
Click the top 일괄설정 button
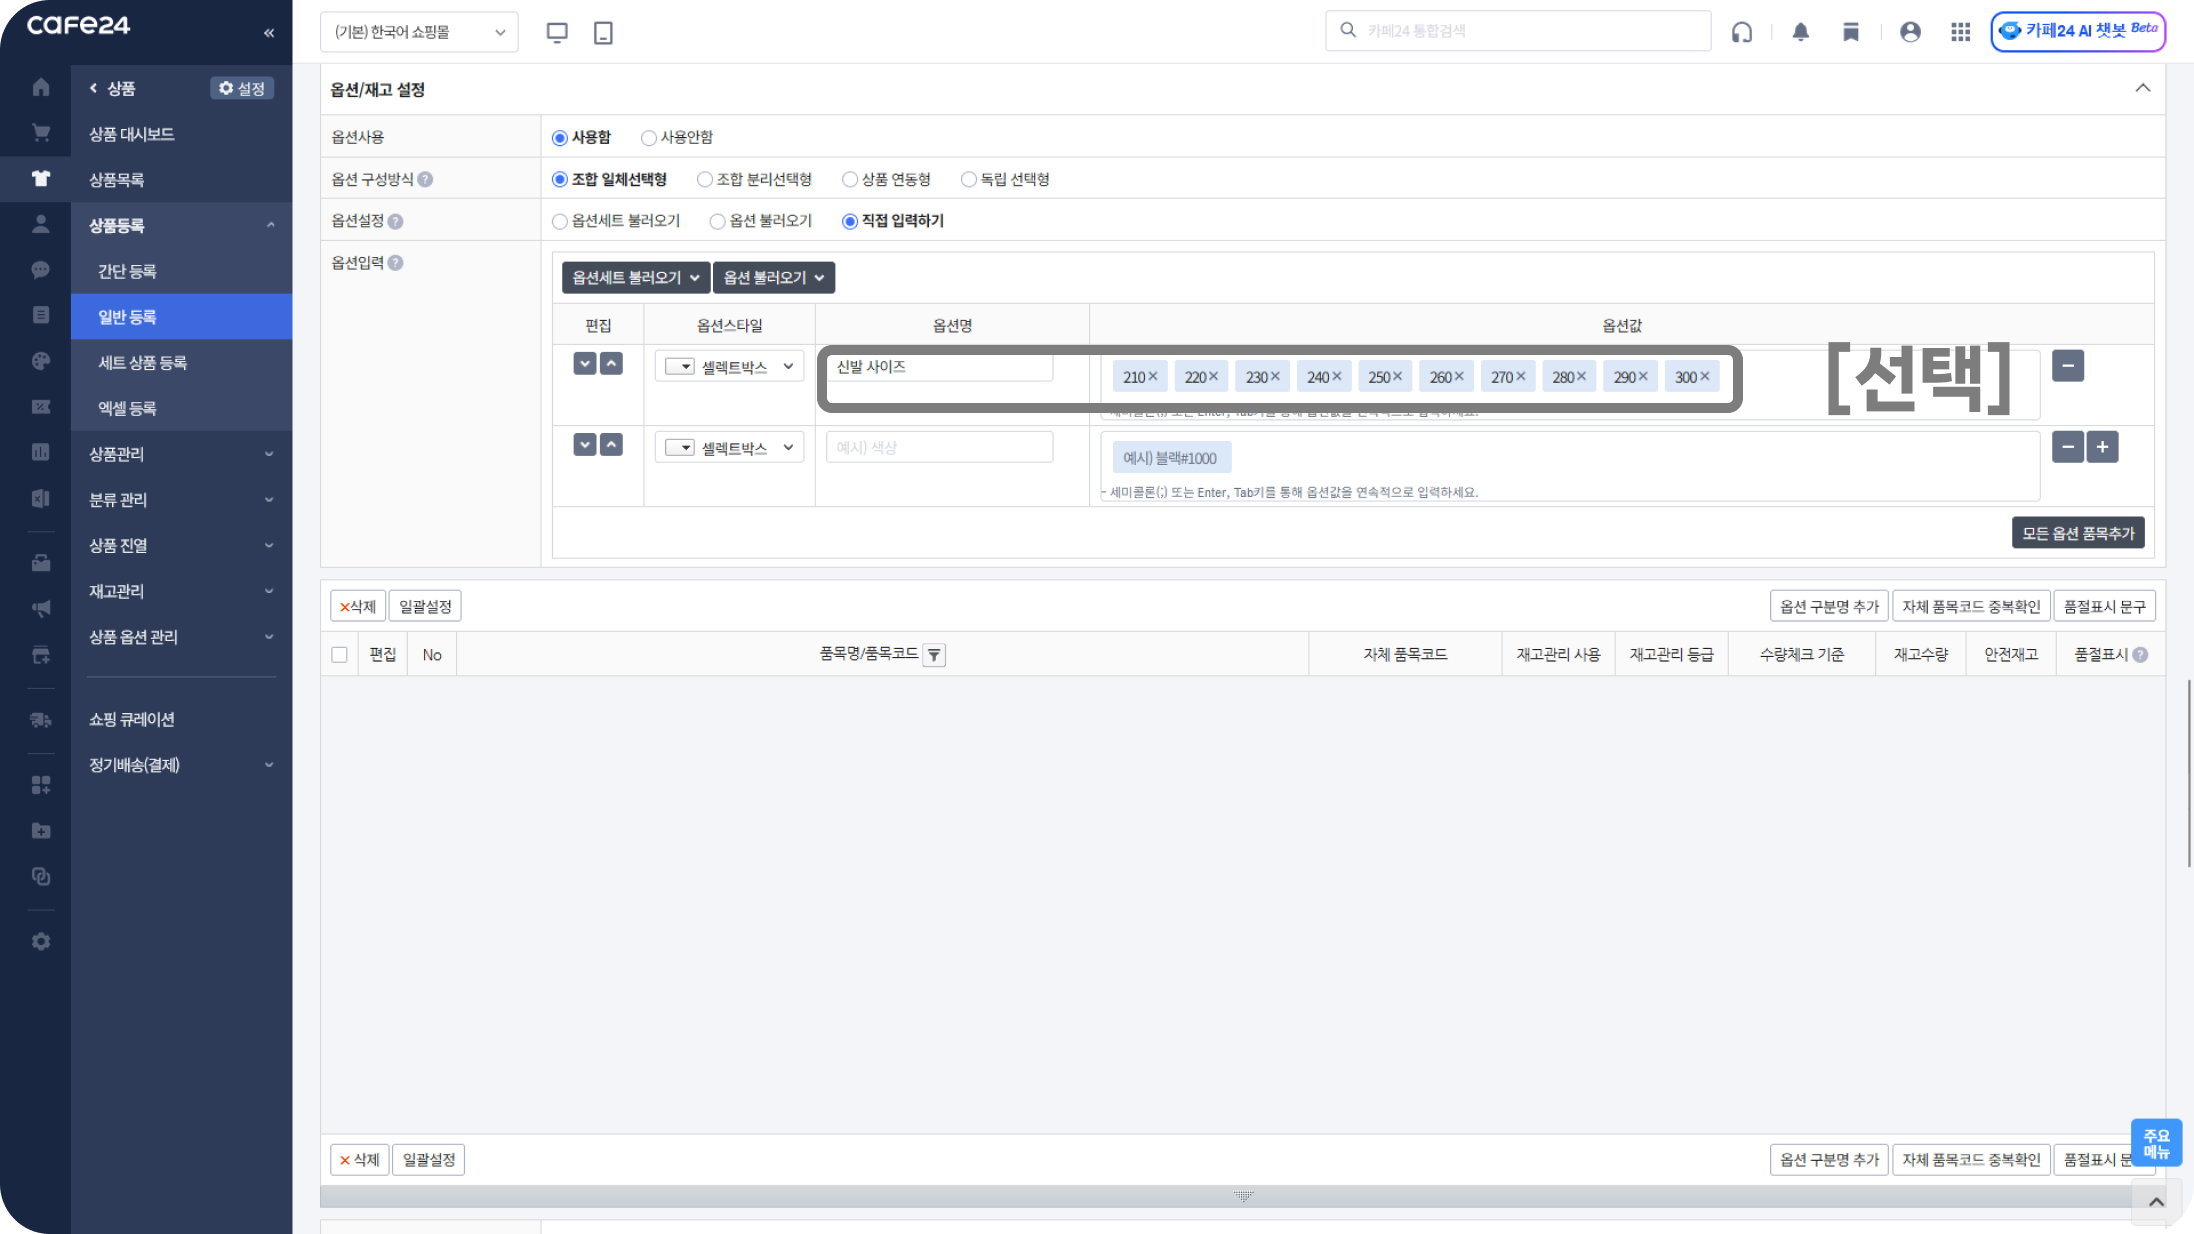coord(425,606)
